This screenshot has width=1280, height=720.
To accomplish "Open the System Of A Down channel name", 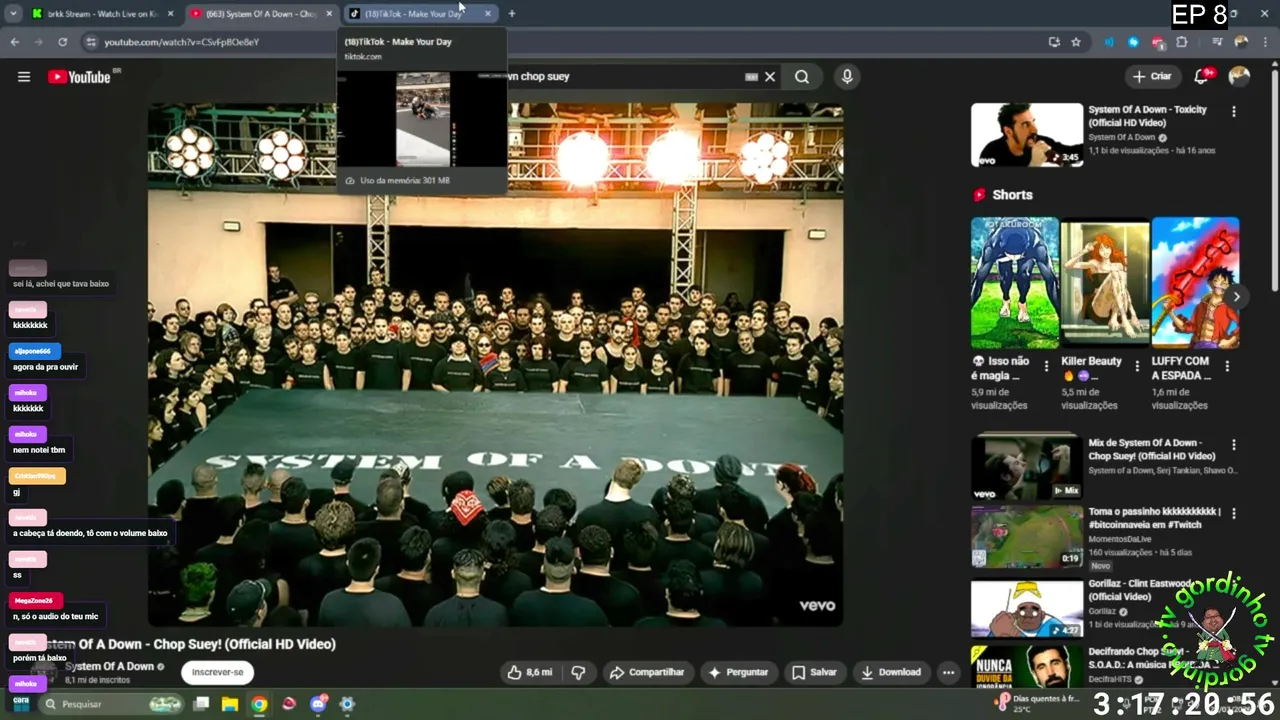I will point(109,666).
